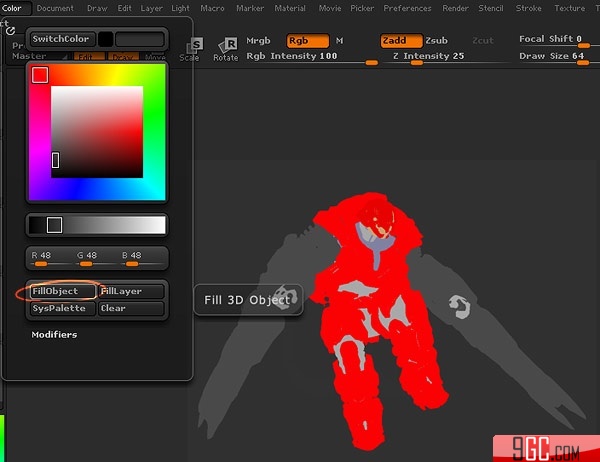Image resolution: width=600 pixels, height=462 pixels.
Task: Click the palette dock arrow icon
Action: click(10, 31)
